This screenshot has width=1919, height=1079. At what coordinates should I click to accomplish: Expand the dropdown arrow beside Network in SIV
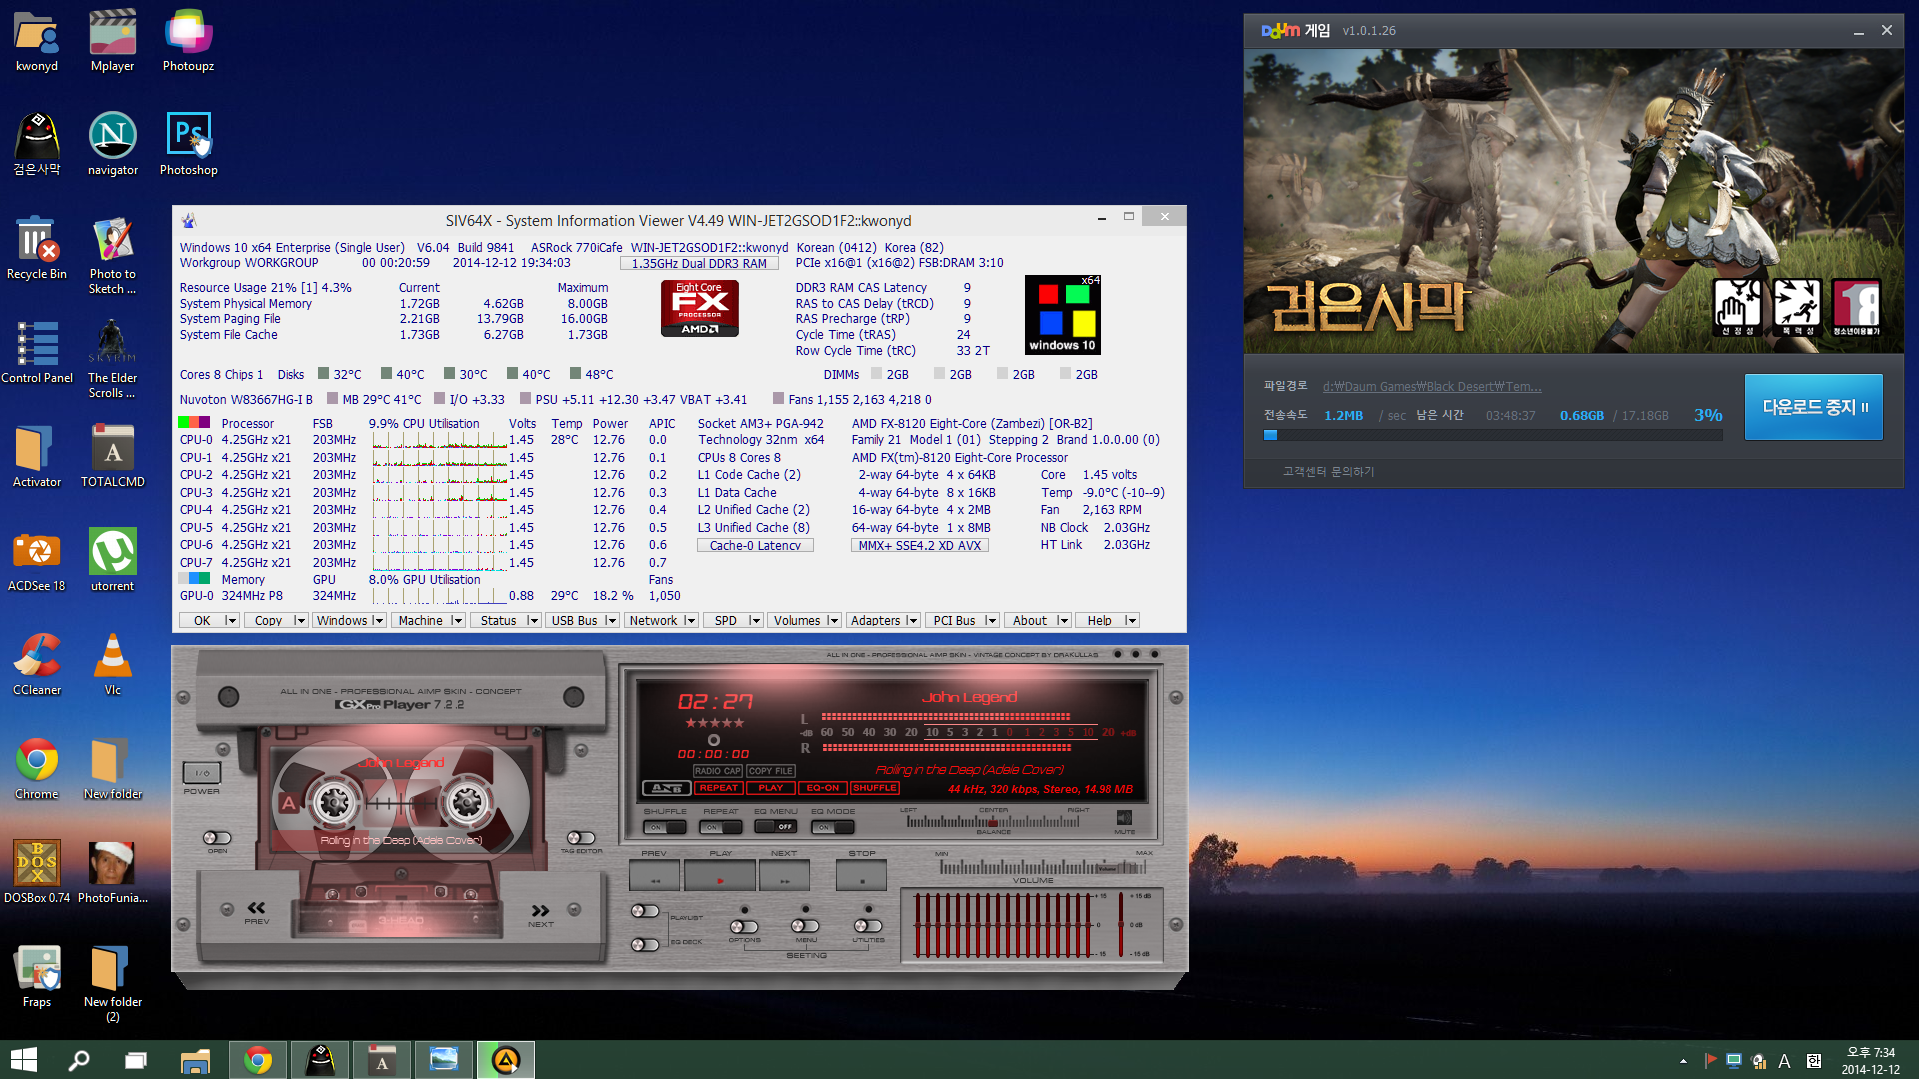(x=690, y=621)
